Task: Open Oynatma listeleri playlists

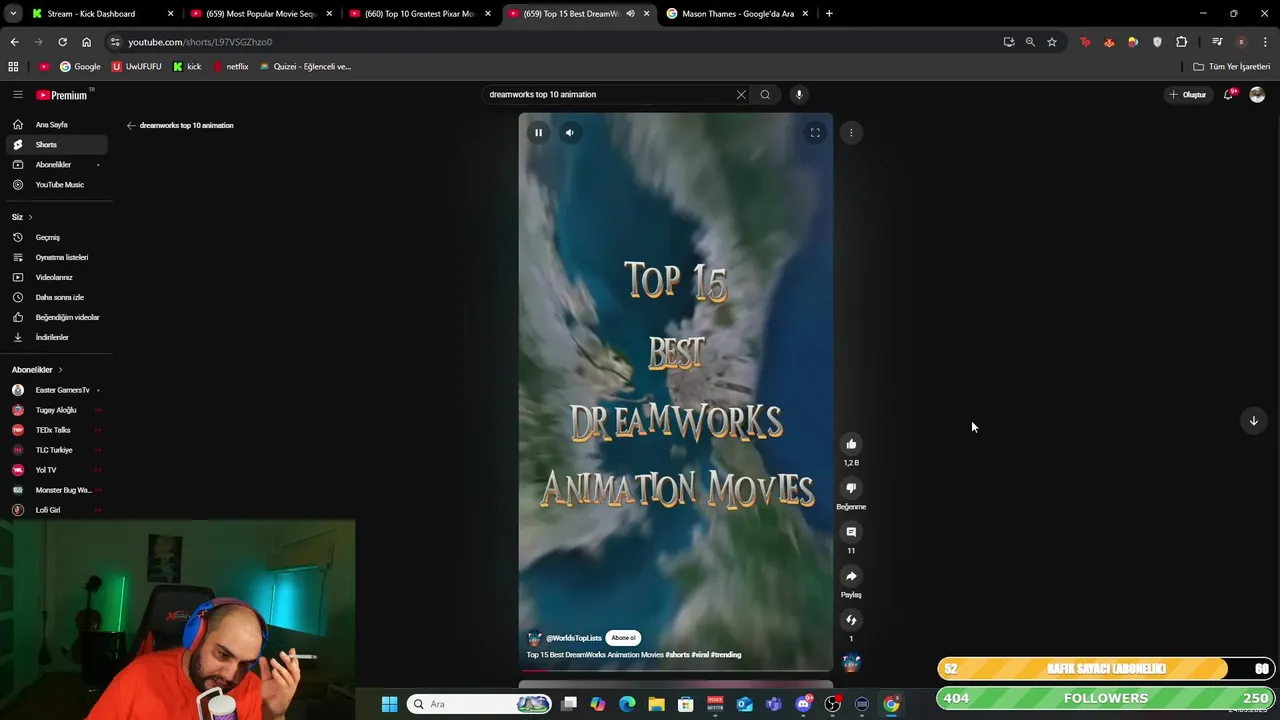Action: pyautogui.click(x=56, y=258)
